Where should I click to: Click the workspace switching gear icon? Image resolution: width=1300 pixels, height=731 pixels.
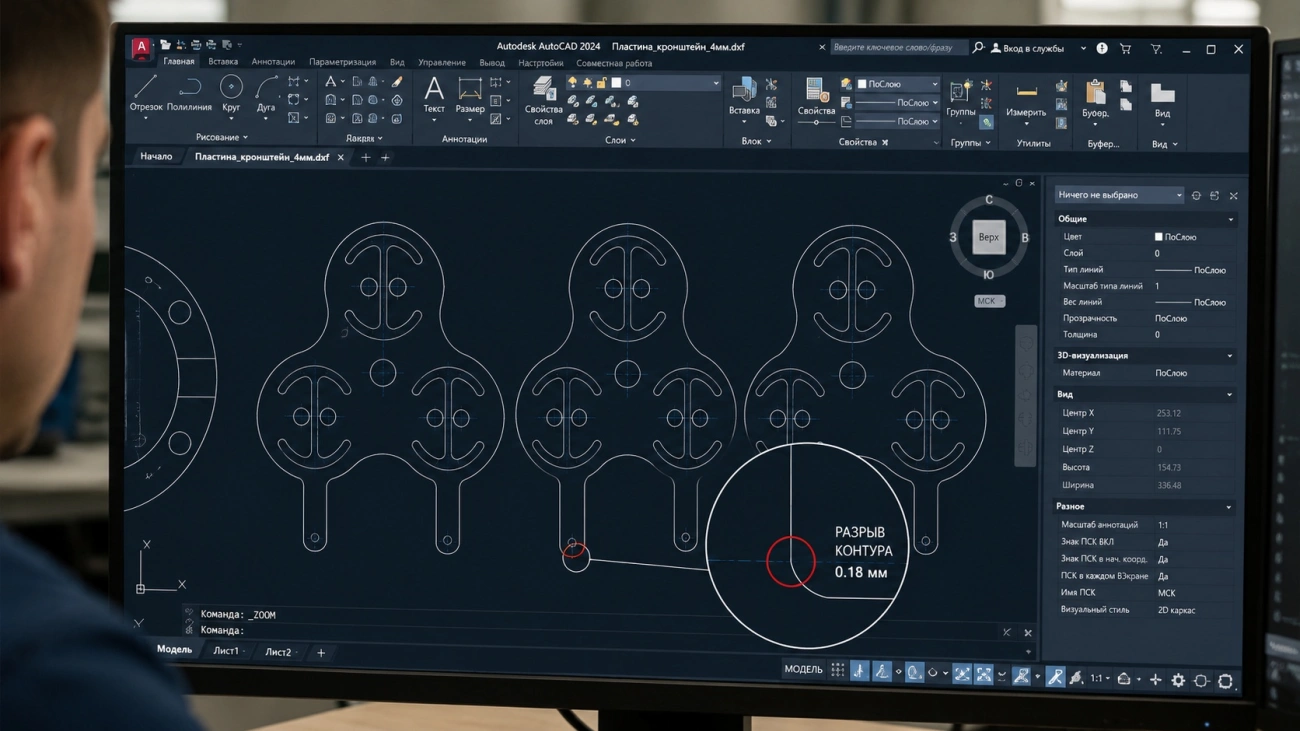point(1178,680)
